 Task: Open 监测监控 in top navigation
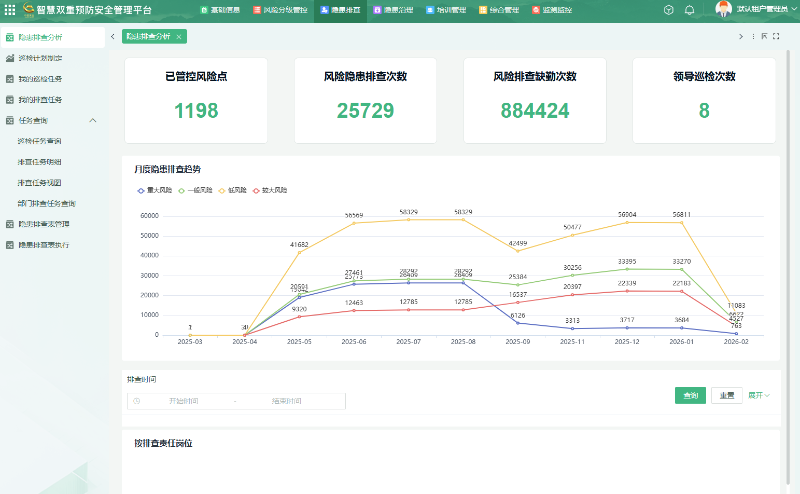(552, 10)
